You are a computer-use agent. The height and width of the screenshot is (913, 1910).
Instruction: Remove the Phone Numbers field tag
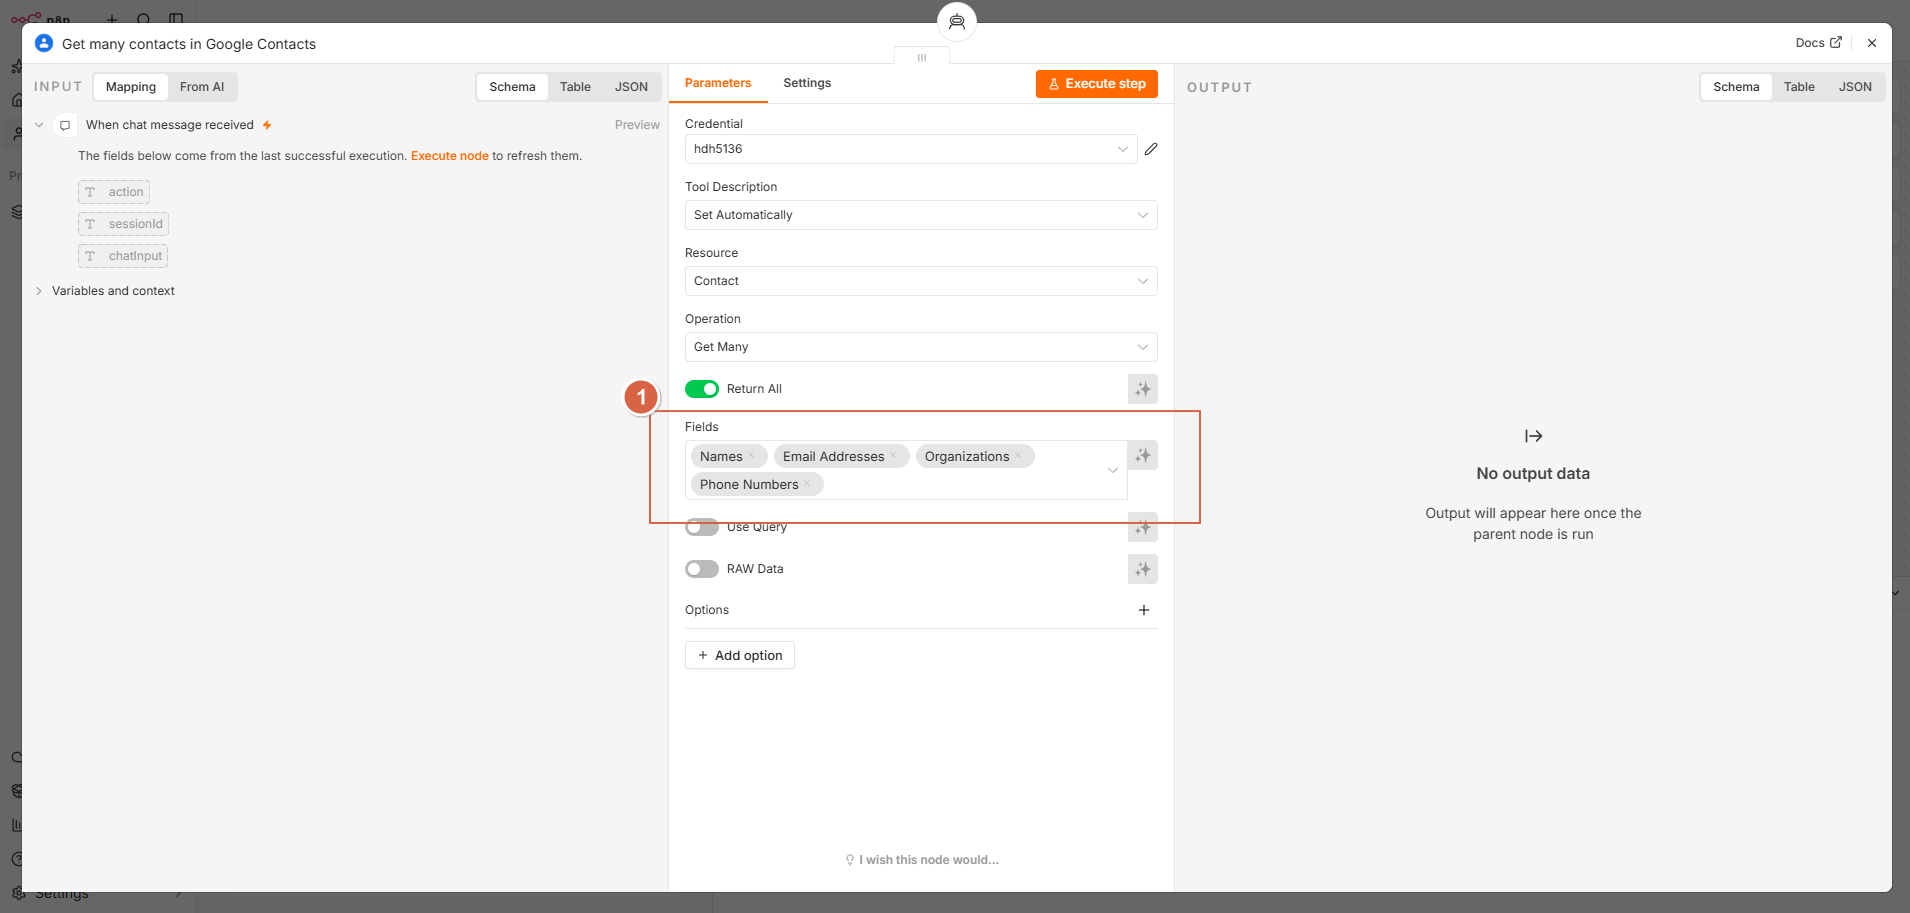(x=808, y=484)
